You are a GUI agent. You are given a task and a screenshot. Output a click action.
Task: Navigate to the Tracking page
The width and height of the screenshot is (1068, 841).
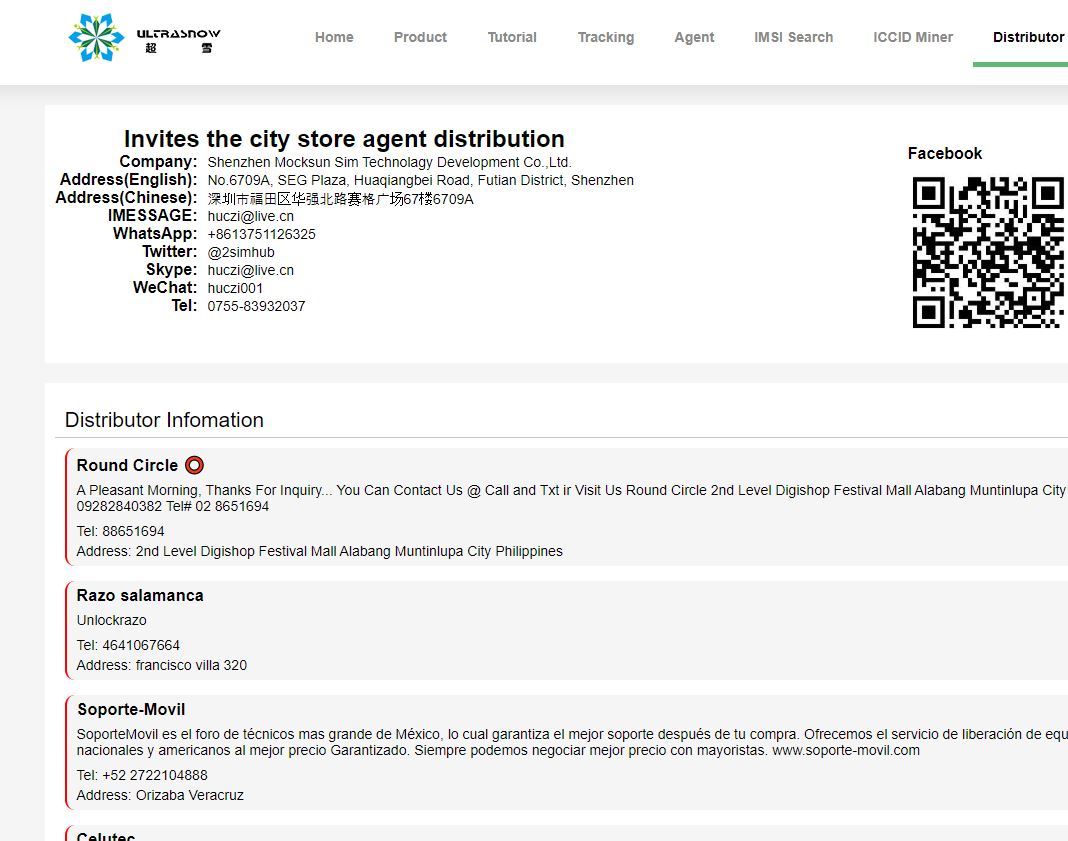click(x=606, y=37)
